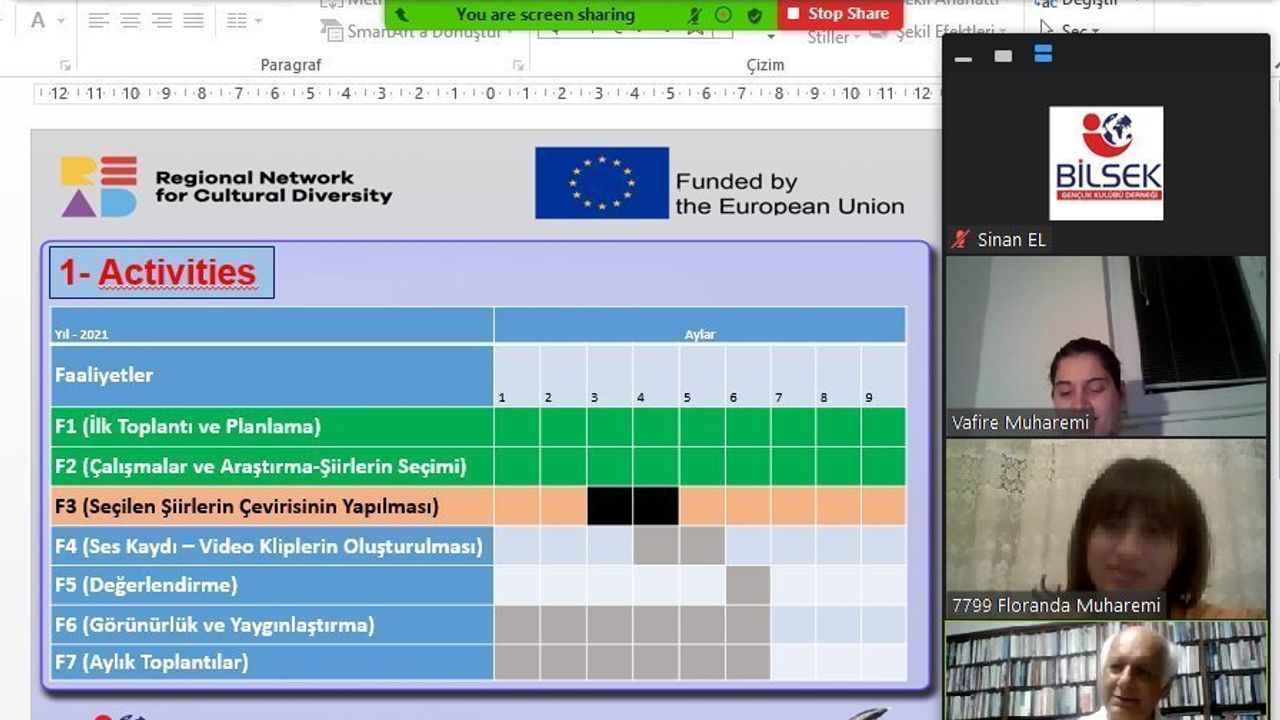Viewport: 1280px width, 720px height.
Task: Click the black F3 cell under month 4
Action: [x=656, y=506]
